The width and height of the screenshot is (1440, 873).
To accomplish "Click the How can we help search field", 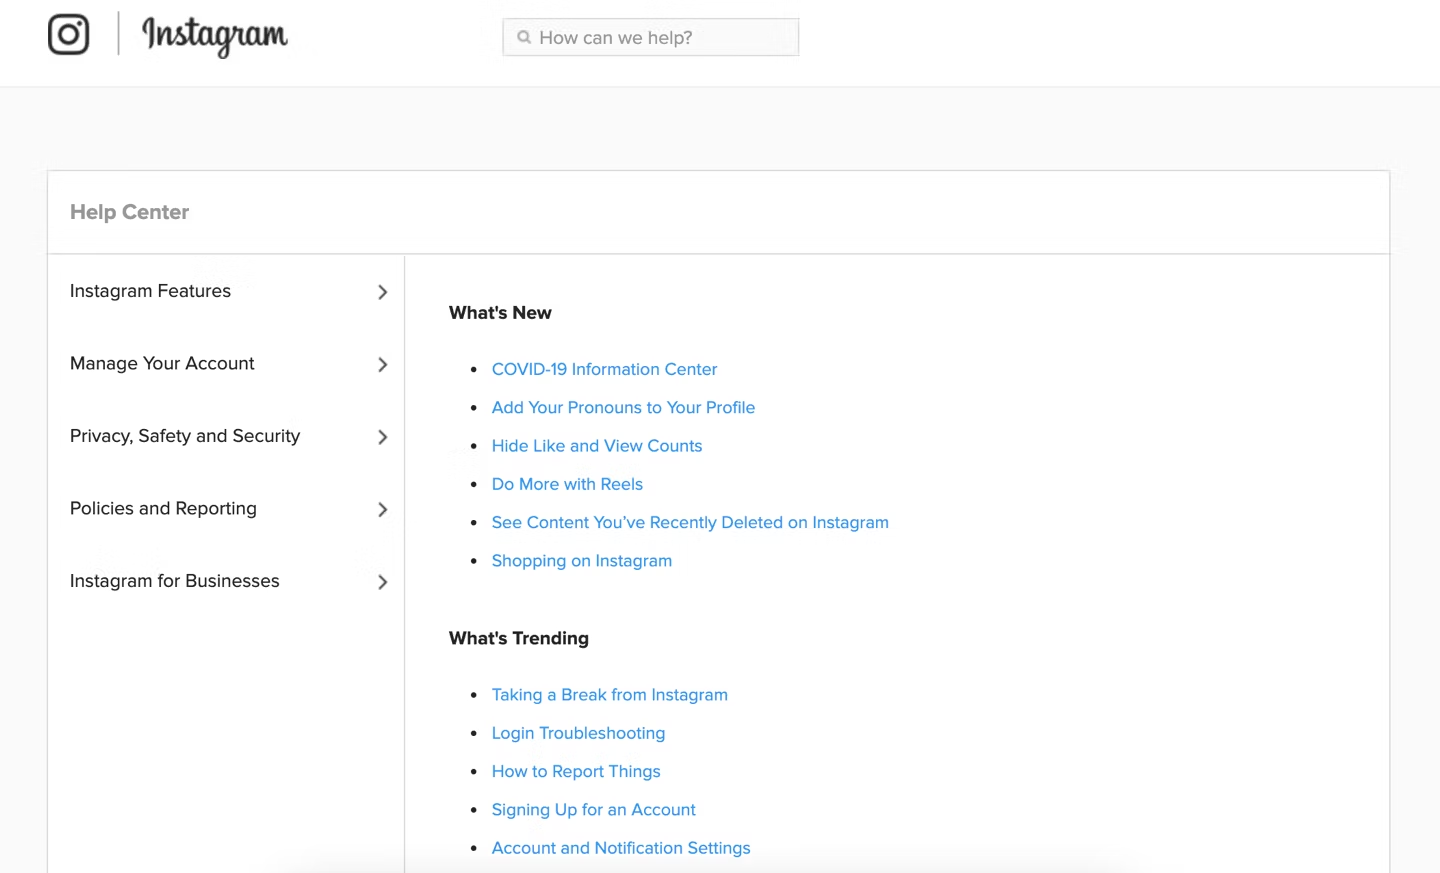I will 650,36.
